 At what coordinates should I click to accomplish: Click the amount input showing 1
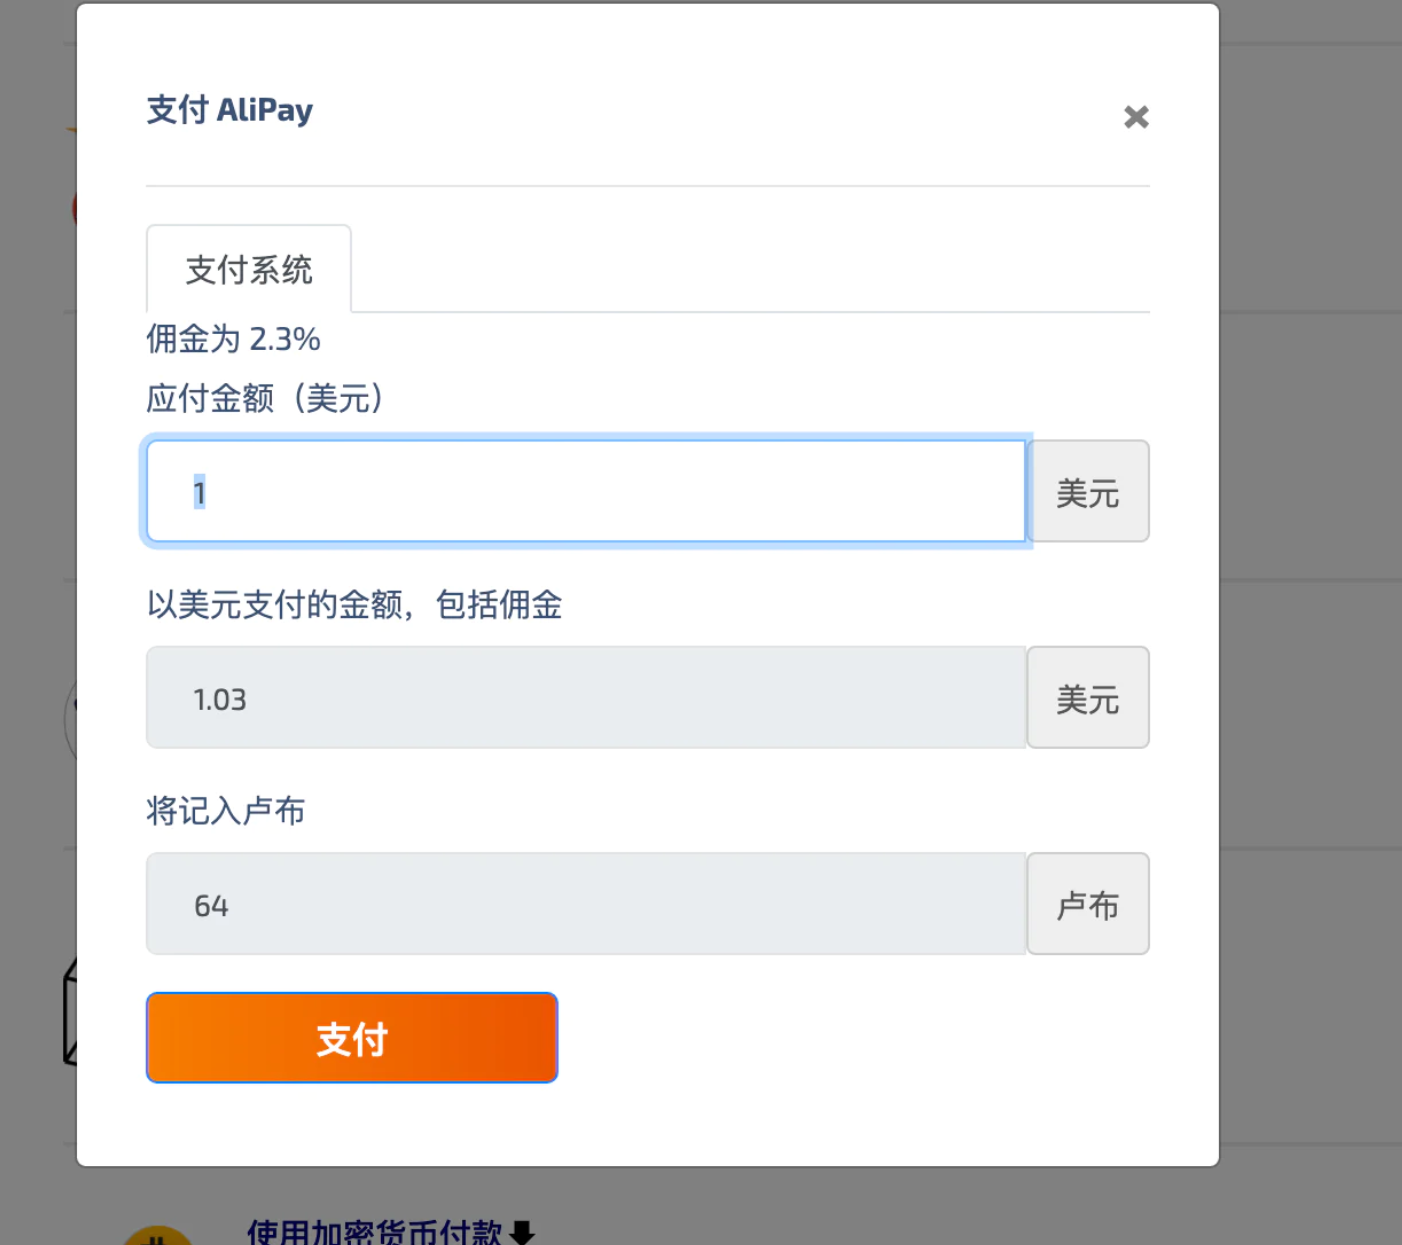pyautogui.click(x=586, y=491)
